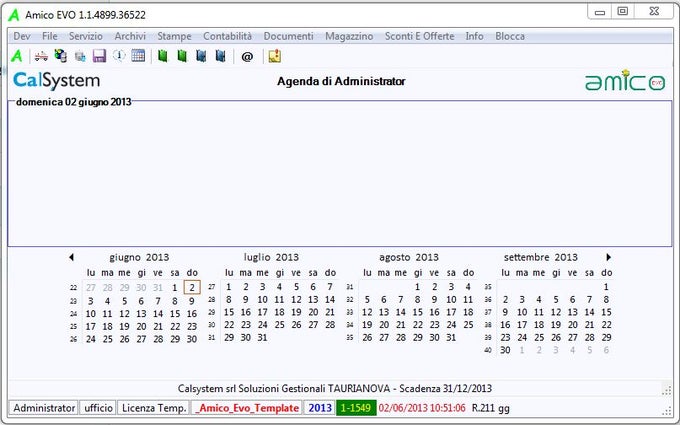
Task: Click the ambulance toolbar icon
Action: 41,56
